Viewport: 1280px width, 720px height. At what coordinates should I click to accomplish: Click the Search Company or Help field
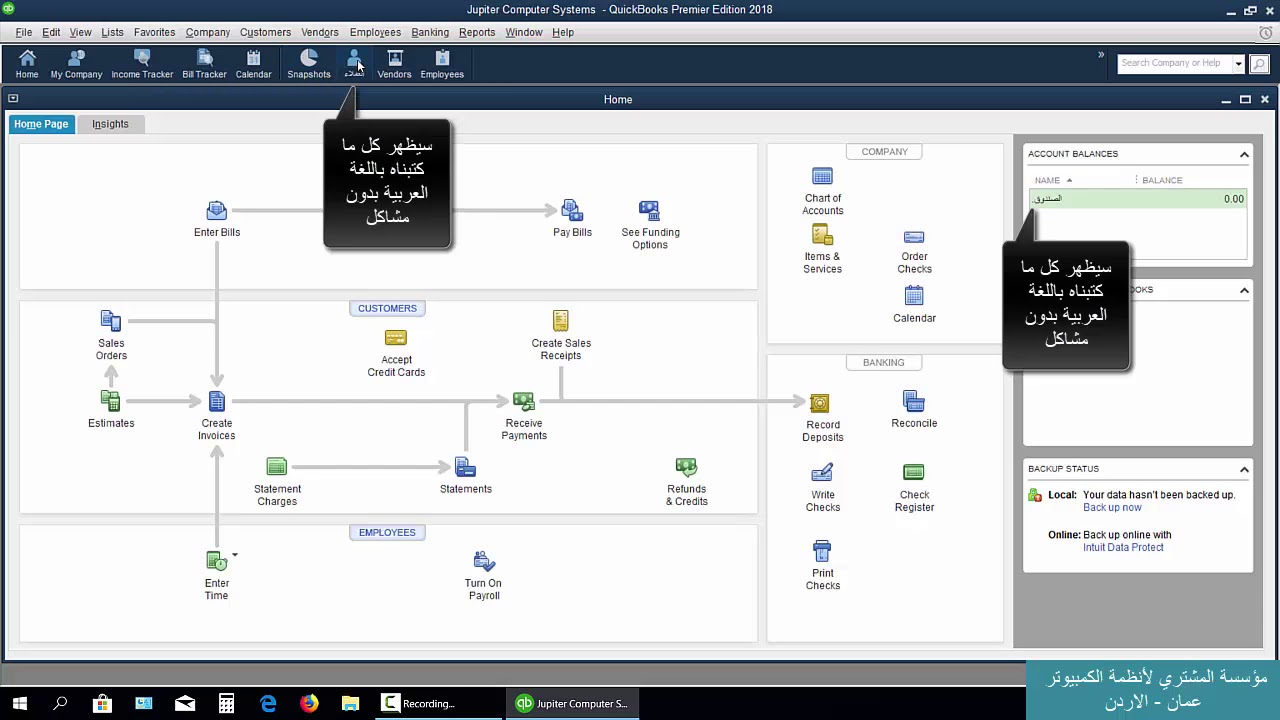[1175, 63]
